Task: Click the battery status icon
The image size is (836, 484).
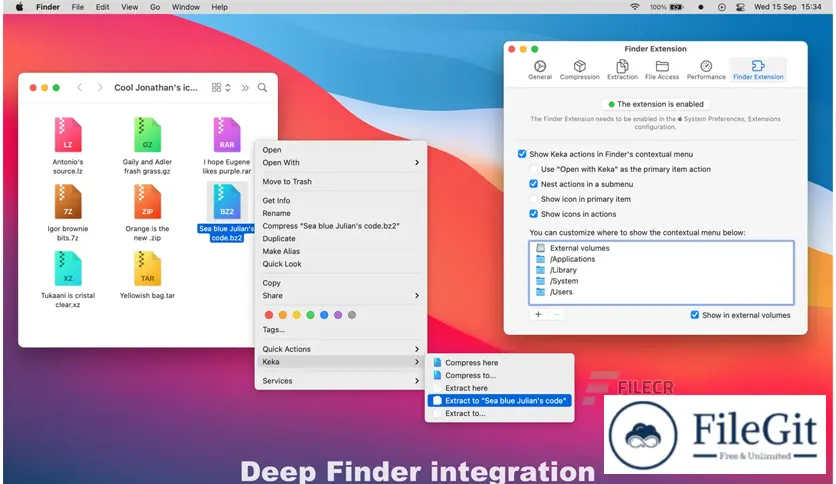Action: (677, 7)
